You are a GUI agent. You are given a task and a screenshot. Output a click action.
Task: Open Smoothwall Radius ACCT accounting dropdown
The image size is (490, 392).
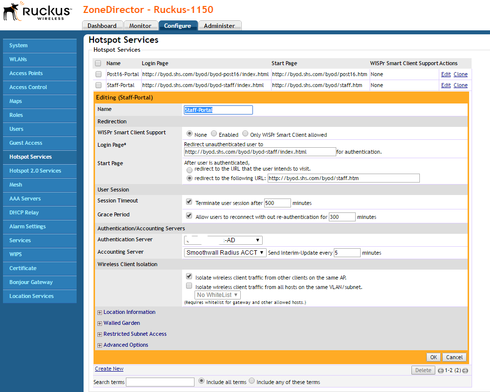225,253
